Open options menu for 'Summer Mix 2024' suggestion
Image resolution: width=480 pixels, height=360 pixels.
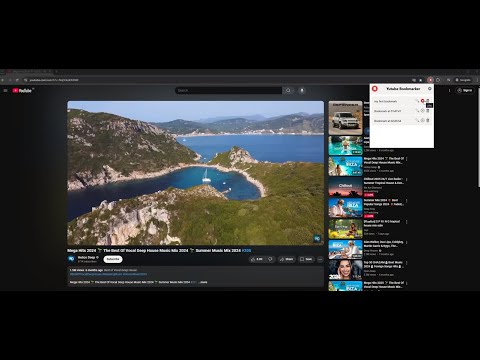pos(407,201)
